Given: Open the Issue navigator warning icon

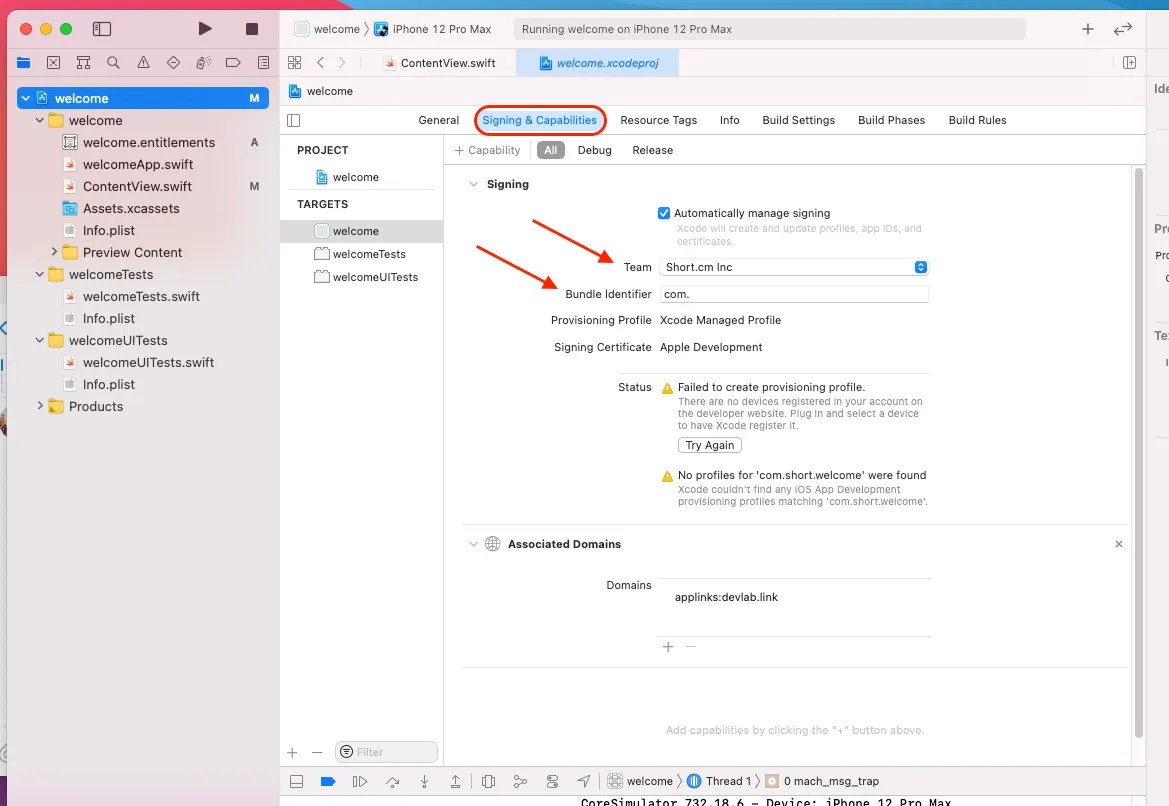Looking at the screenshot, I should coord(143,63).
